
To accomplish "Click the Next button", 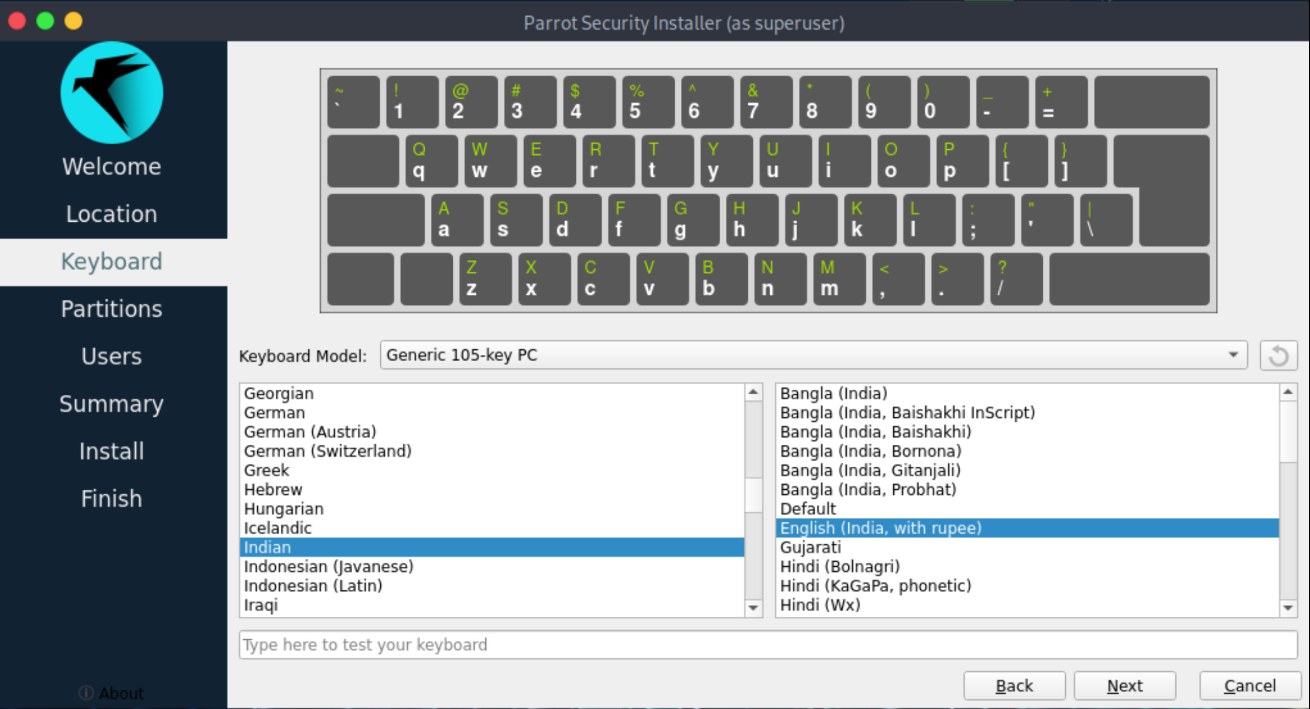I will (1125, 686).
